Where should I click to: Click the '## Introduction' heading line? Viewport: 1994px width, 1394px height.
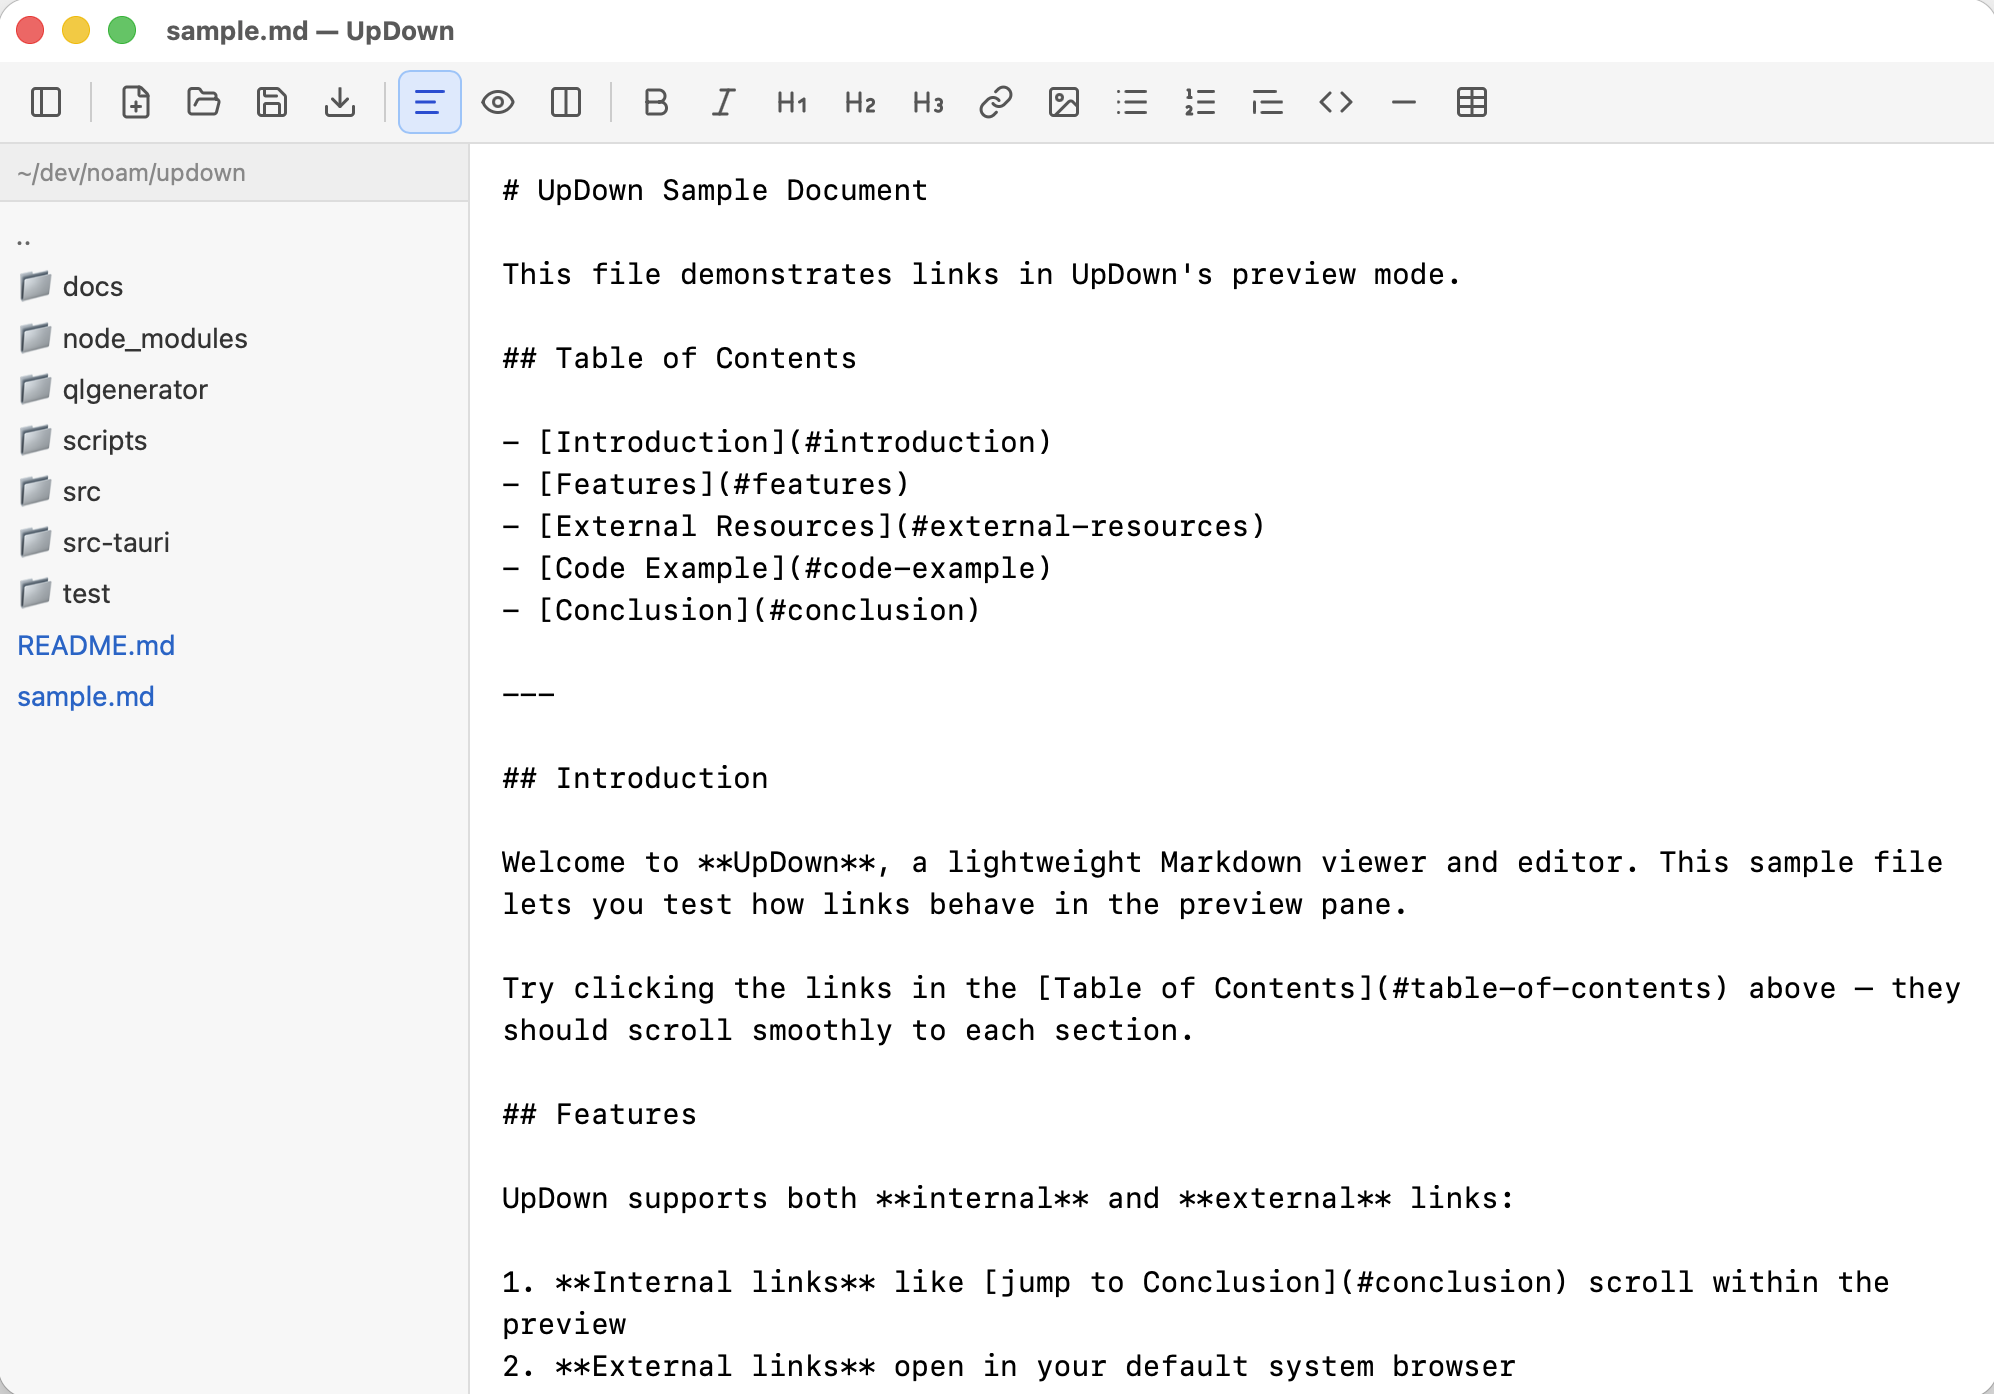tap(635, 778)
